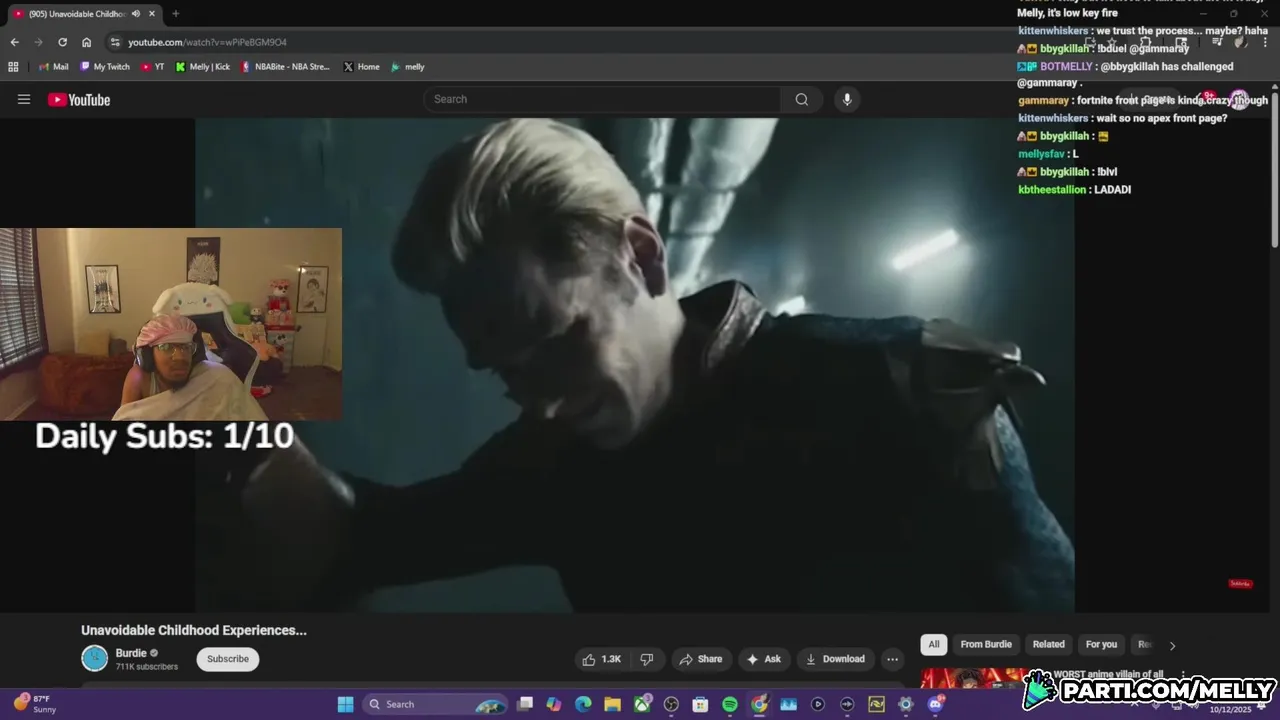The image size is (1280, 720).
Task: Click the 711K subscribers text
Action: coord(147,667)
